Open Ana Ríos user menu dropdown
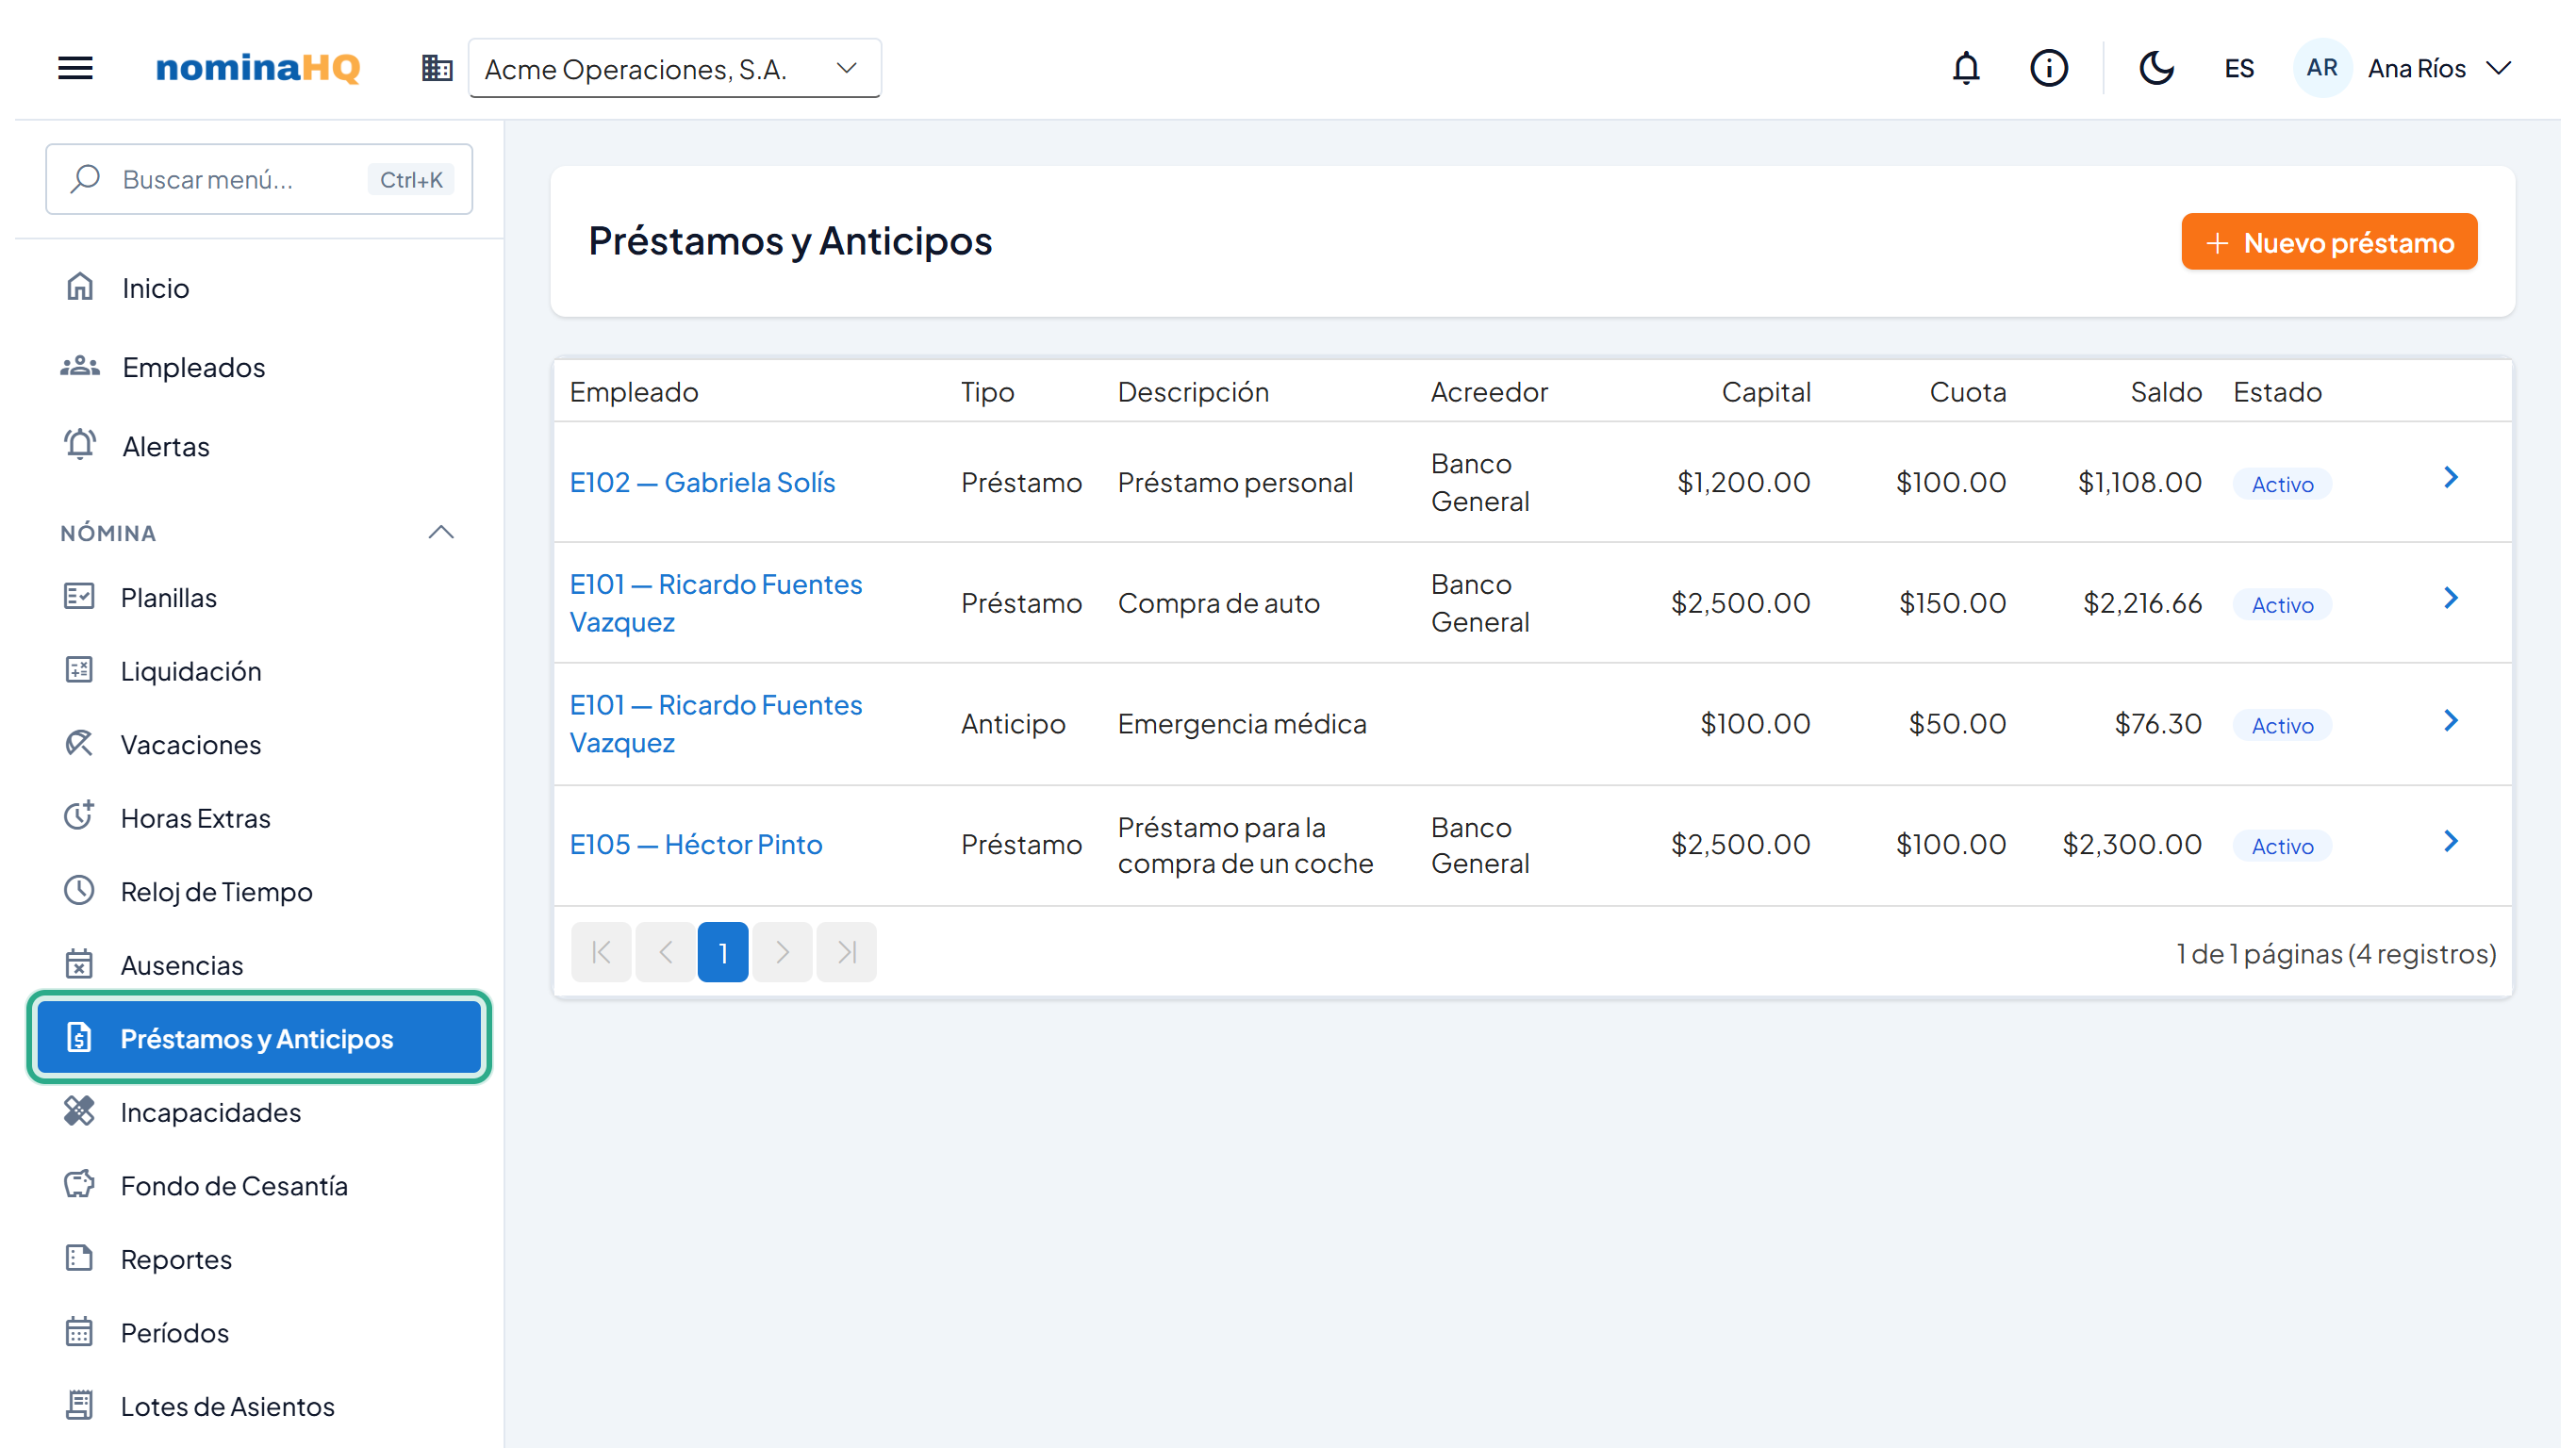 click(2403, 68)
